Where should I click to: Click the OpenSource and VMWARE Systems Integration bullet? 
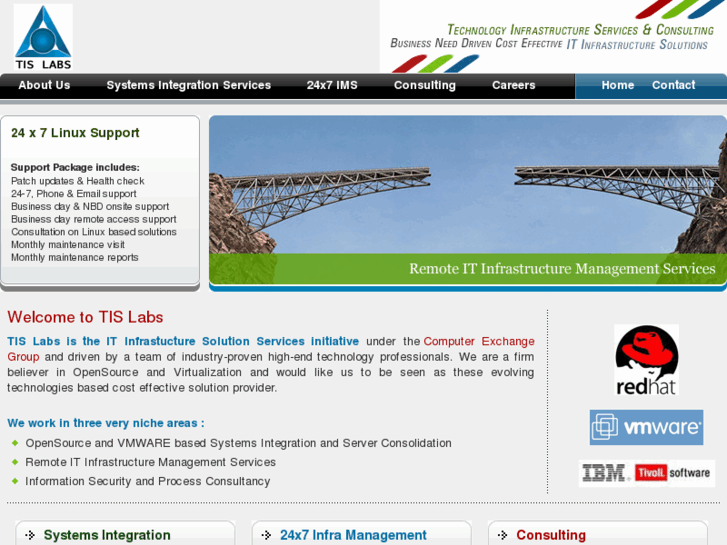(x=238, y=443)
